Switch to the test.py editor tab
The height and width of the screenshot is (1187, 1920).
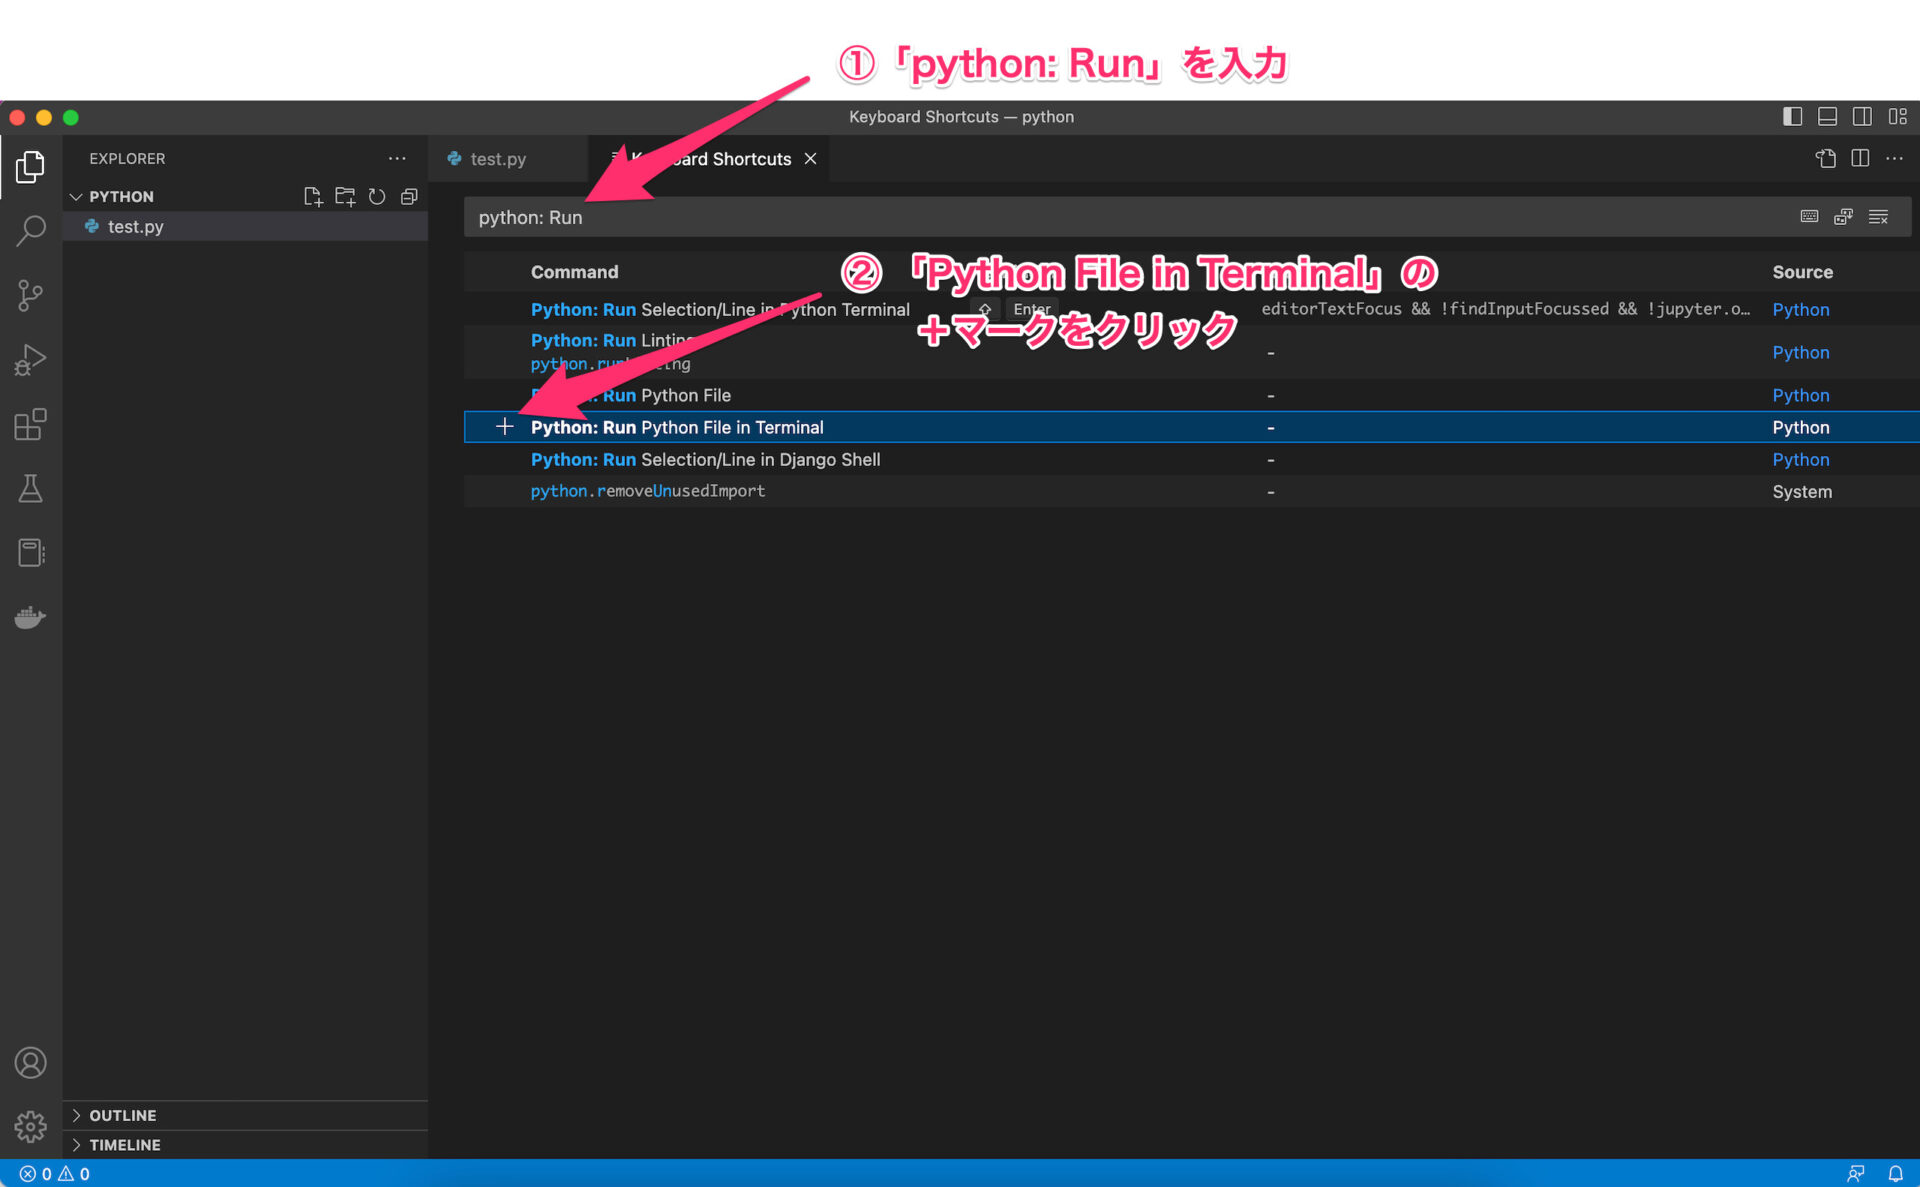(x=497, y=158)
